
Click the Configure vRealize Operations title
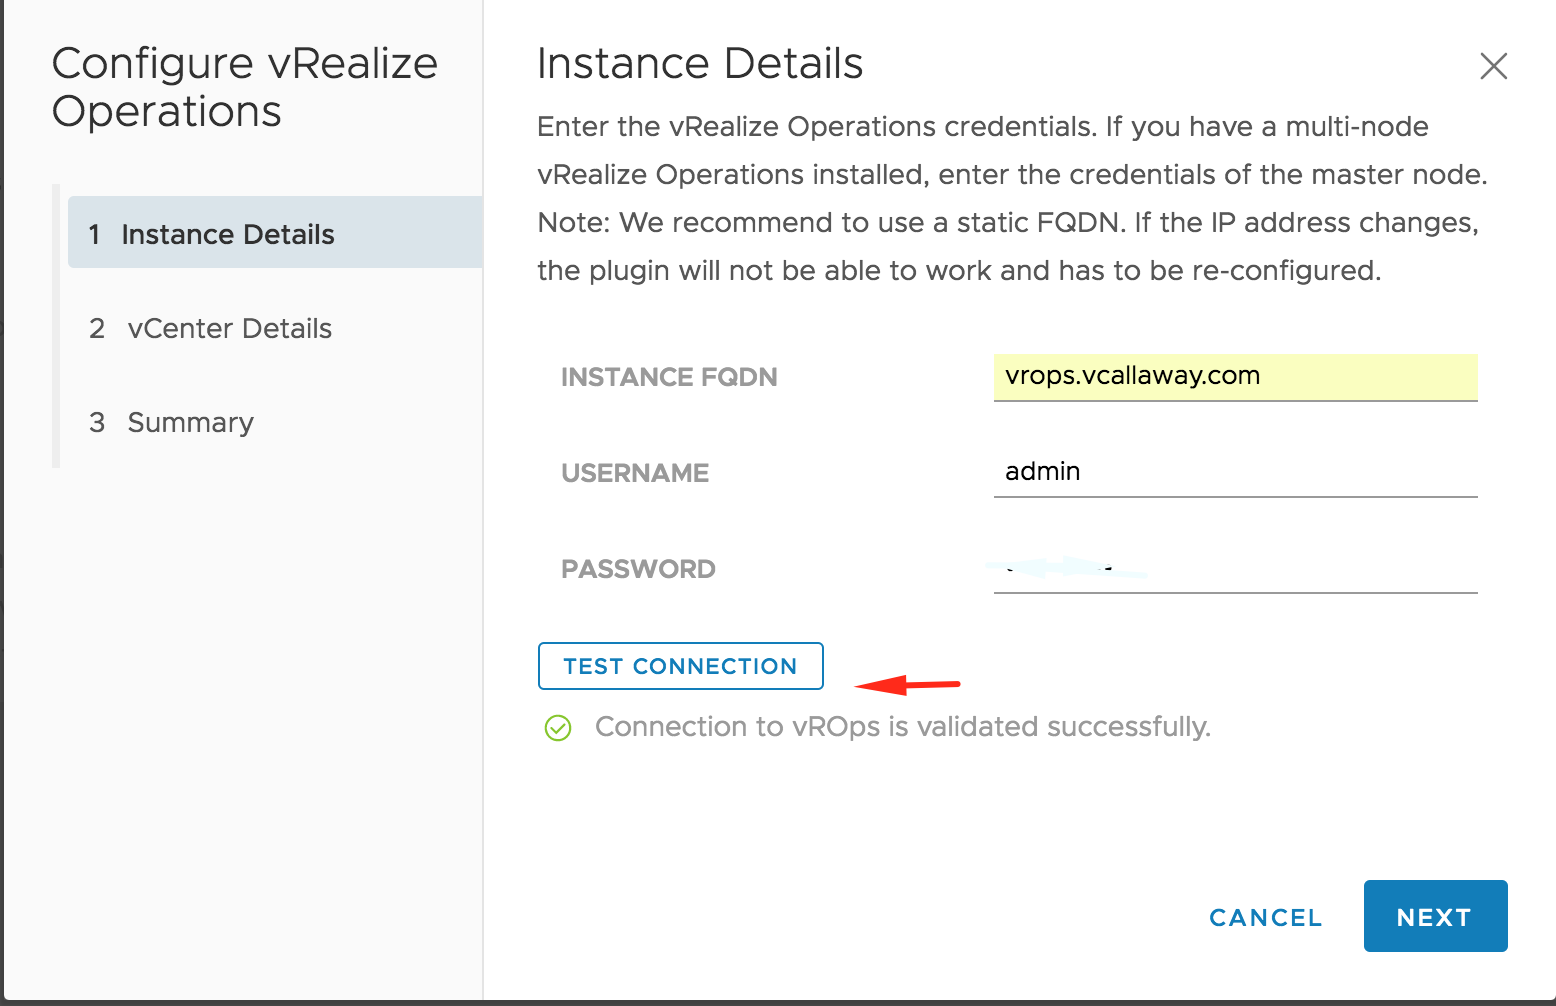point(245,87)
